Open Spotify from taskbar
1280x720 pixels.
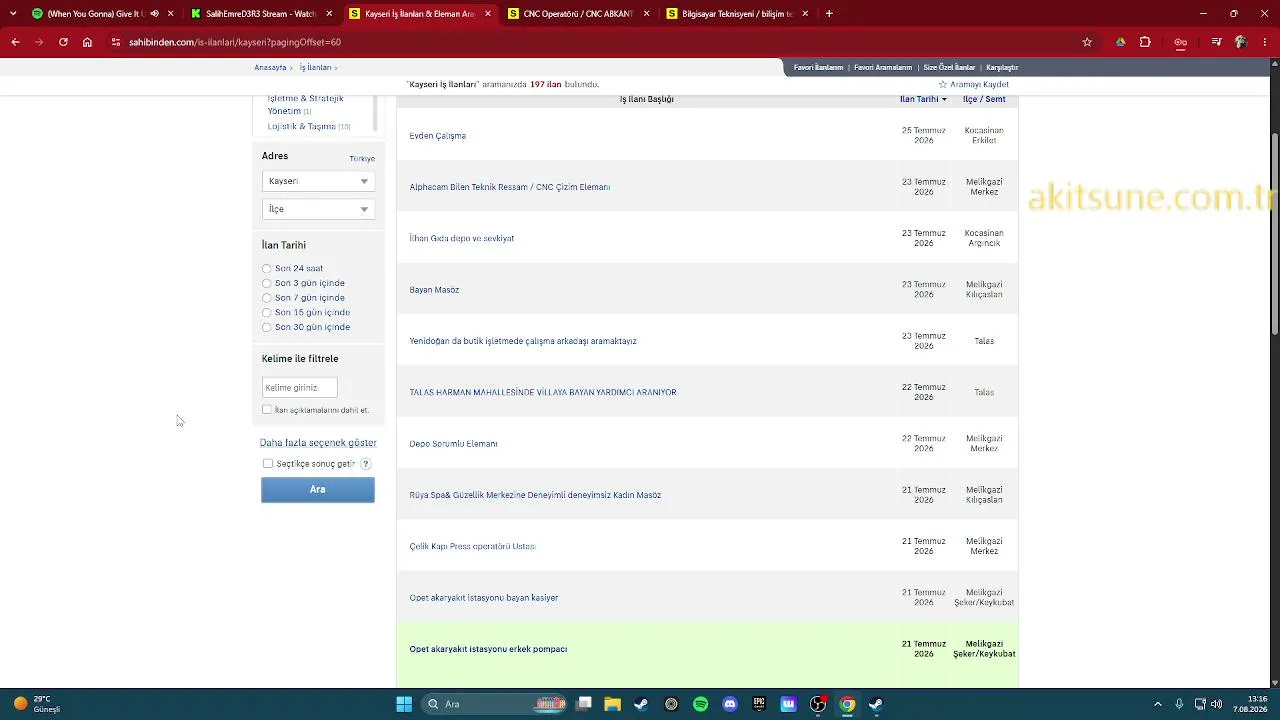point(700,704)
